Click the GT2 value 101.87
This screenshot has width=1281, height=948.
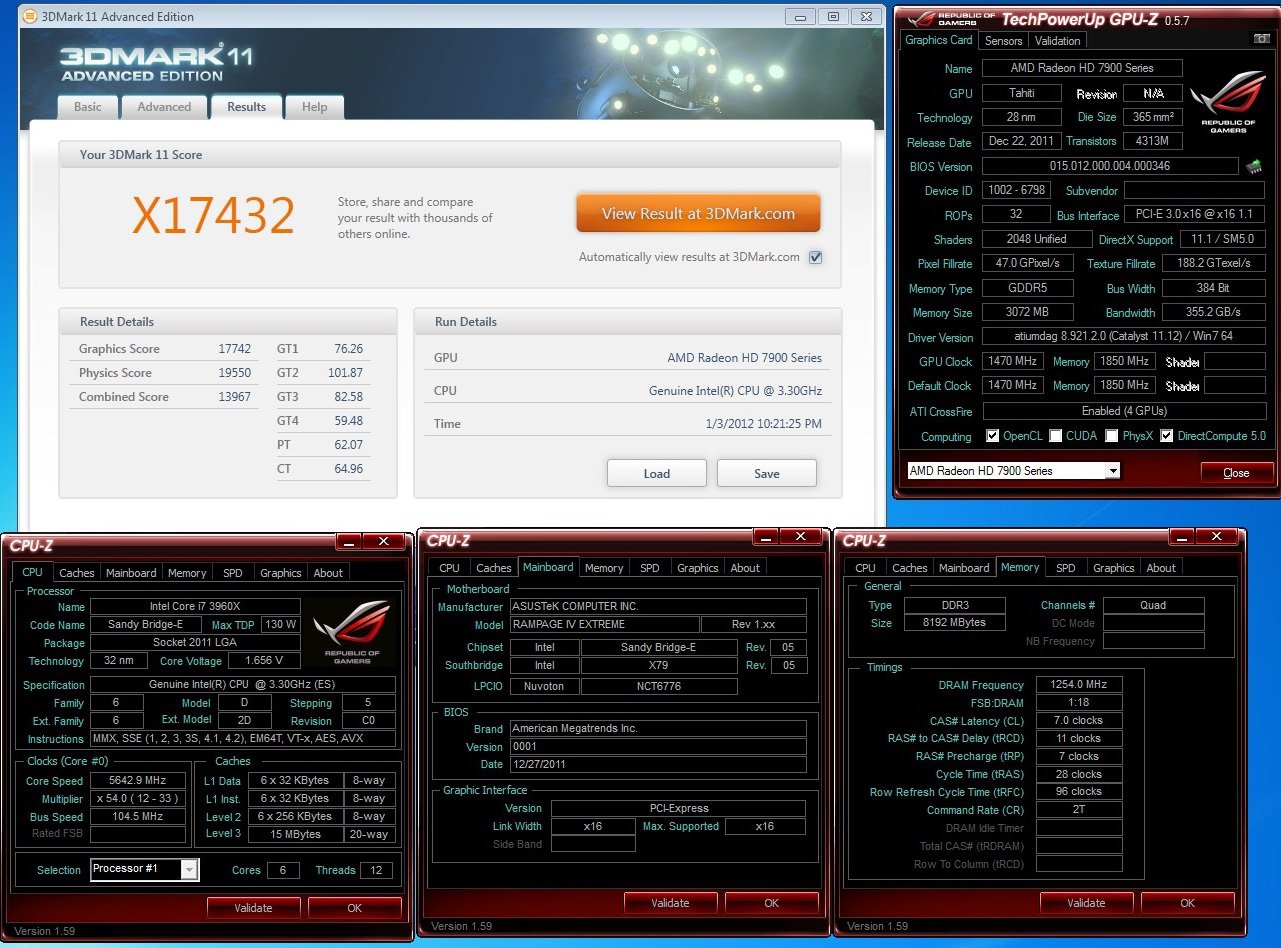[345, 373]
